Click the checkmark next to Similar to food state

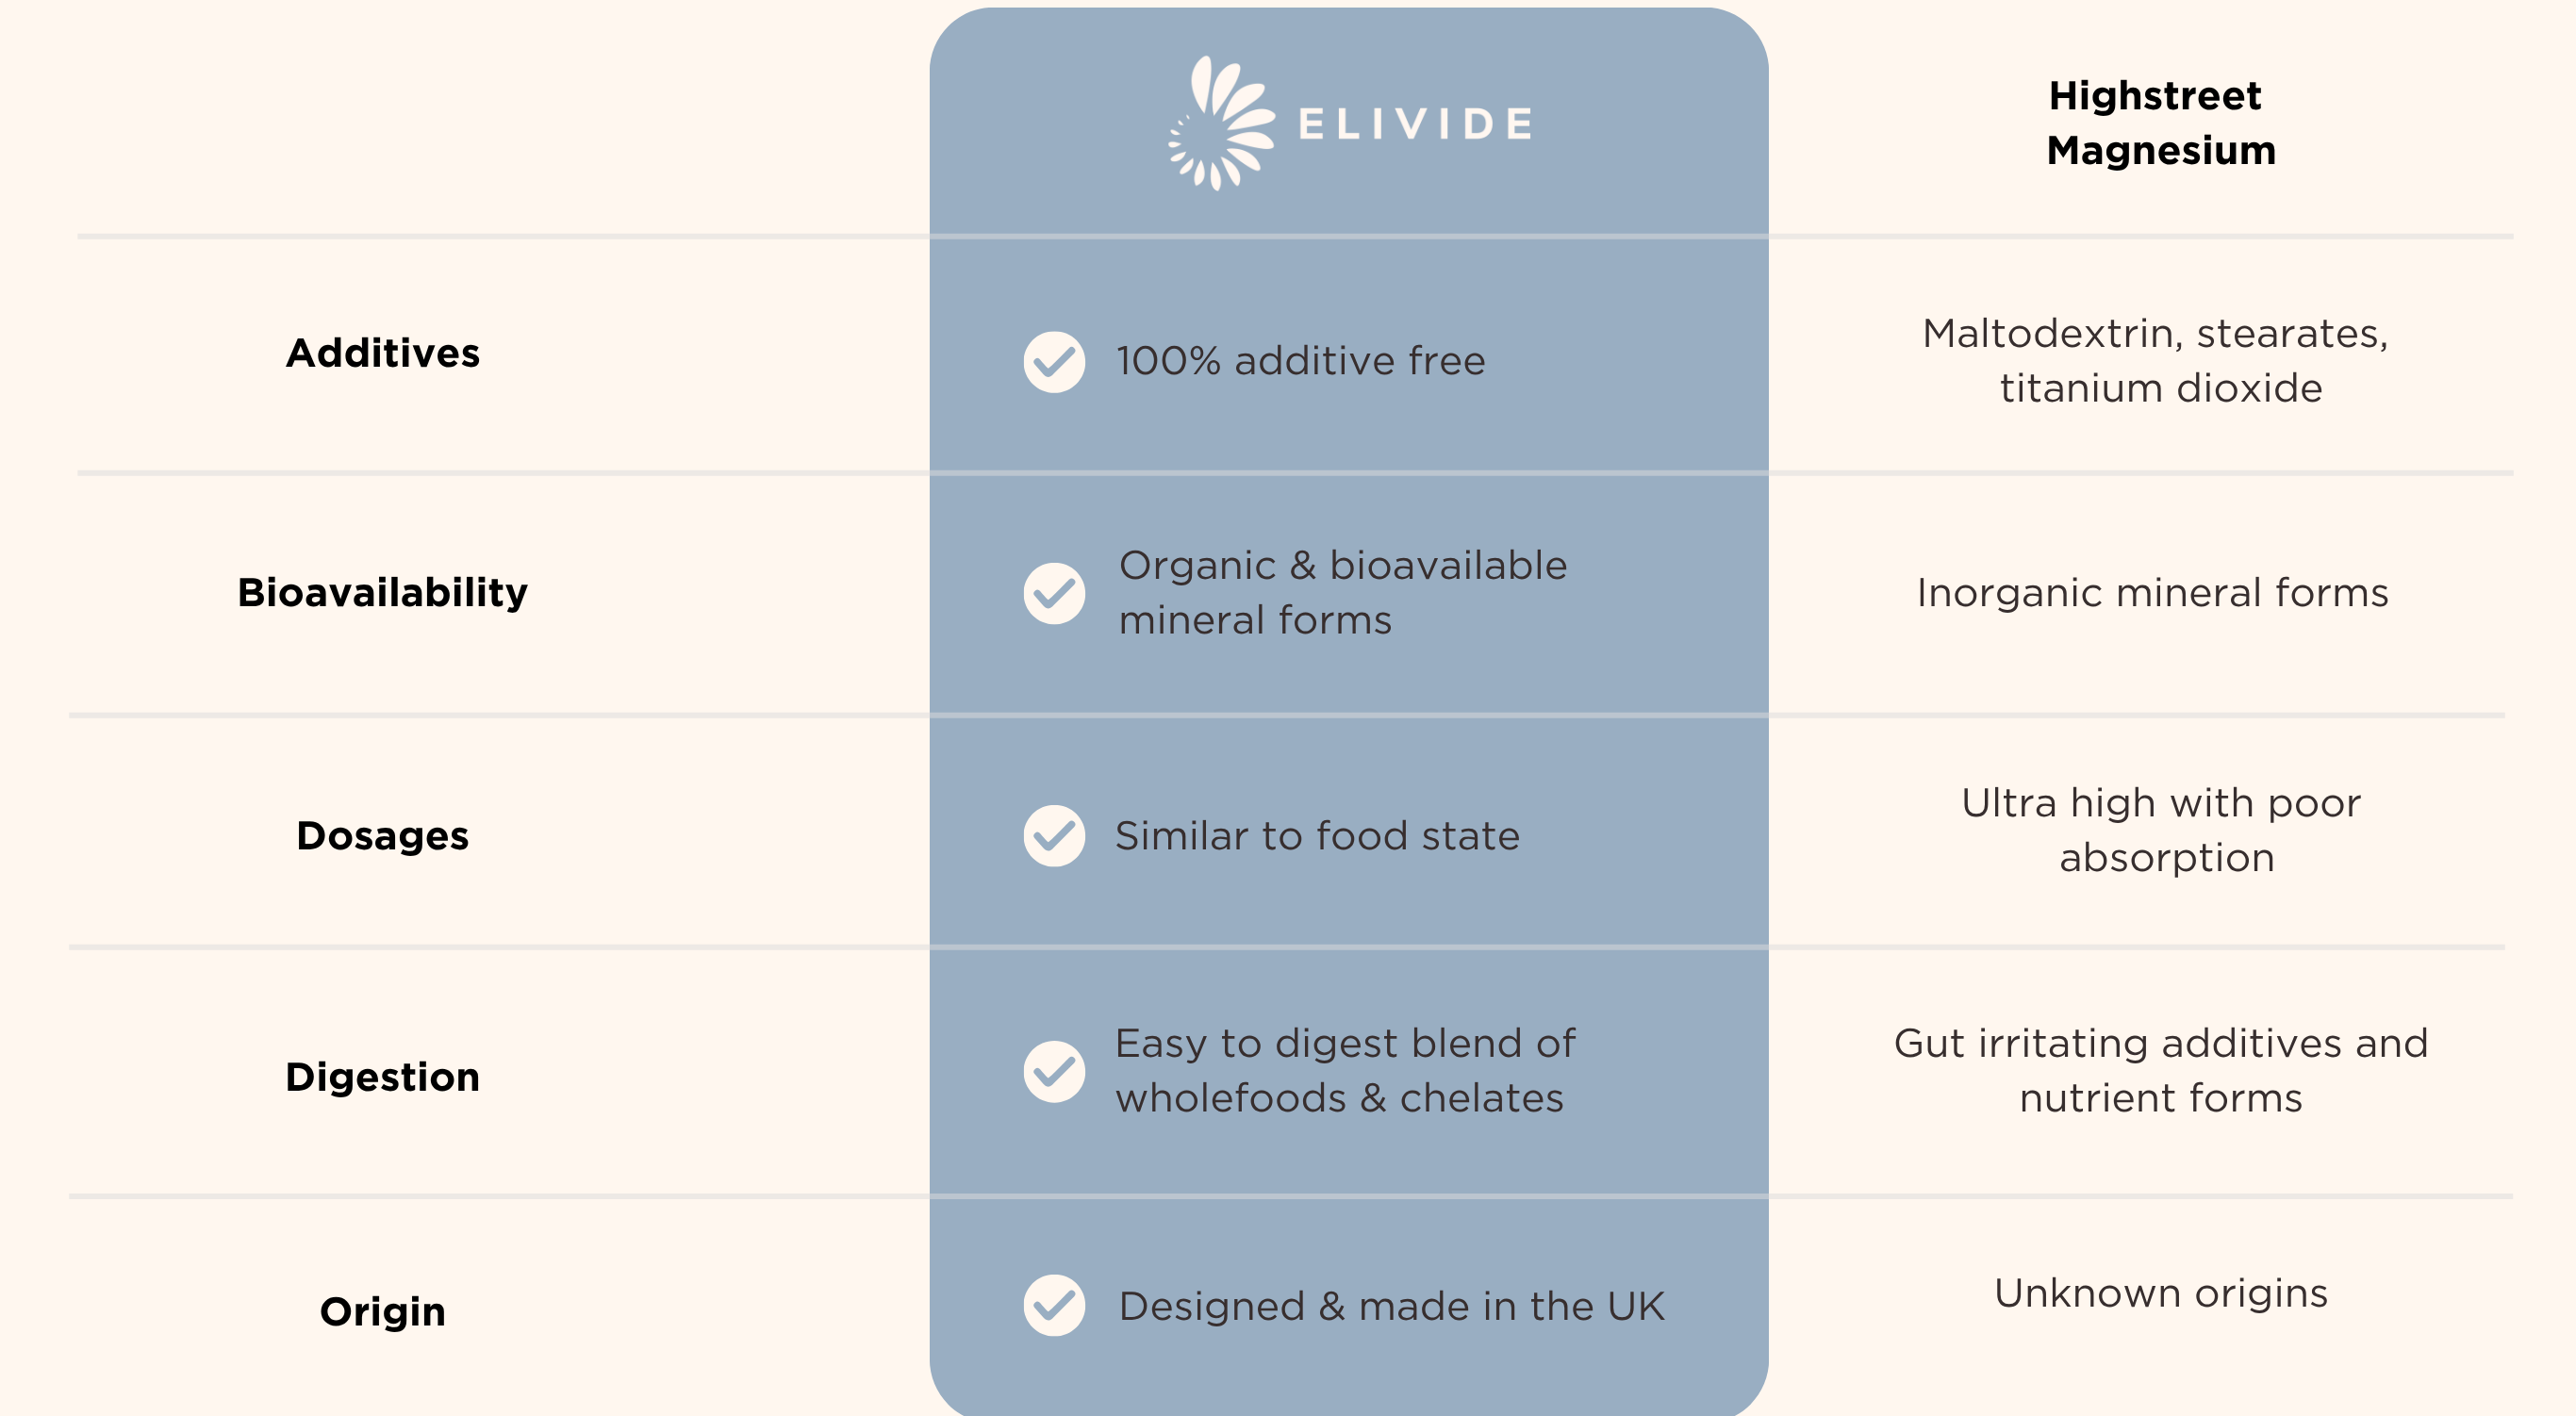click(x=1054, y=835)
